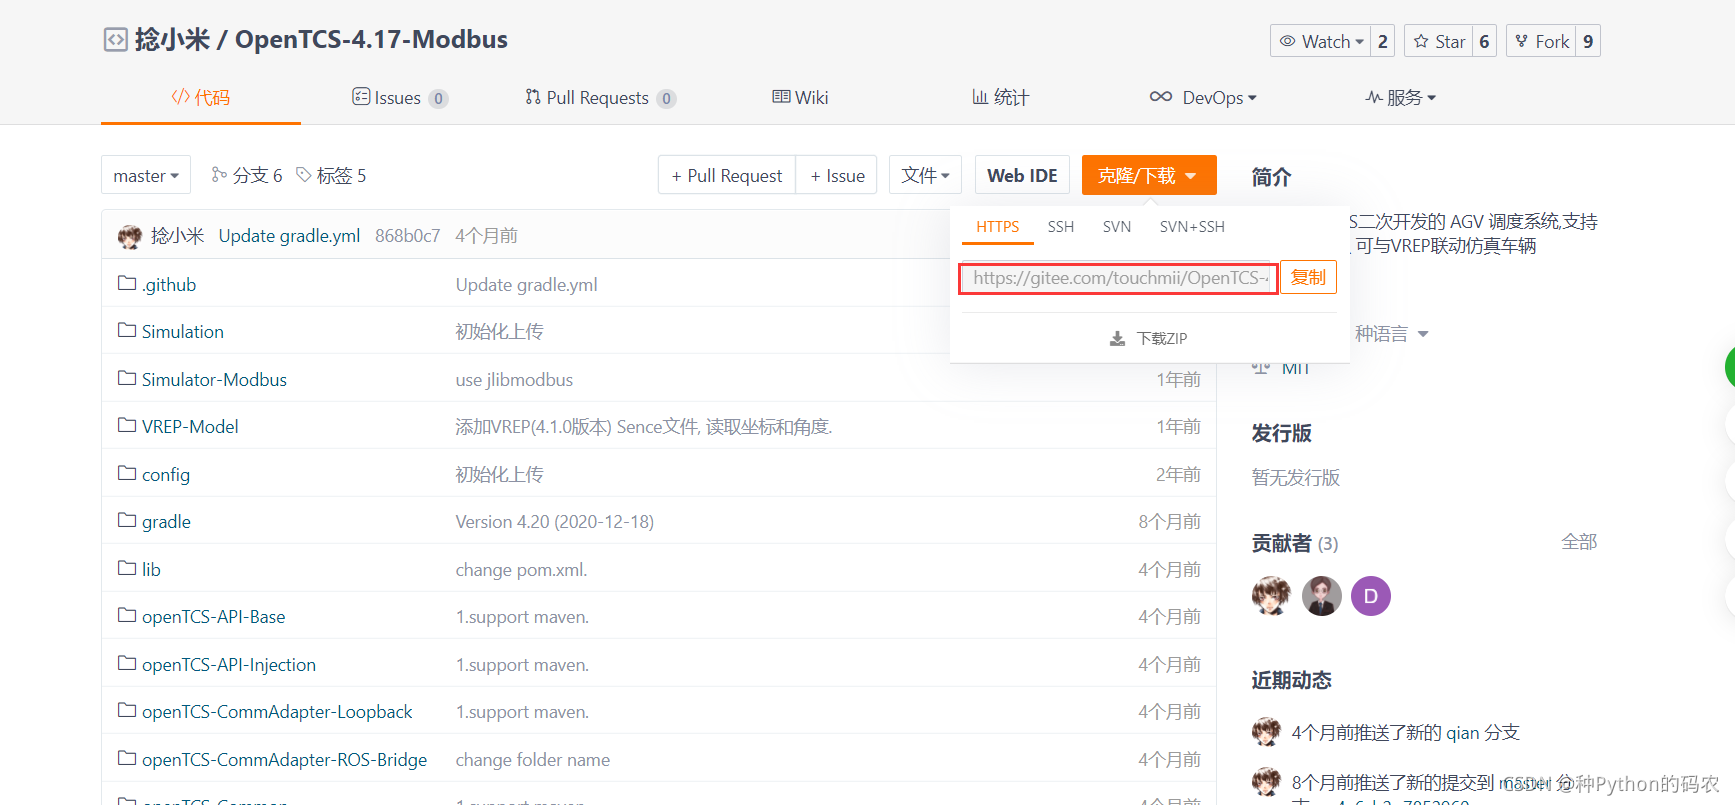This screenshot has width=1735, height=805.
Task: Show the forks count 9
Action: 1588,41
